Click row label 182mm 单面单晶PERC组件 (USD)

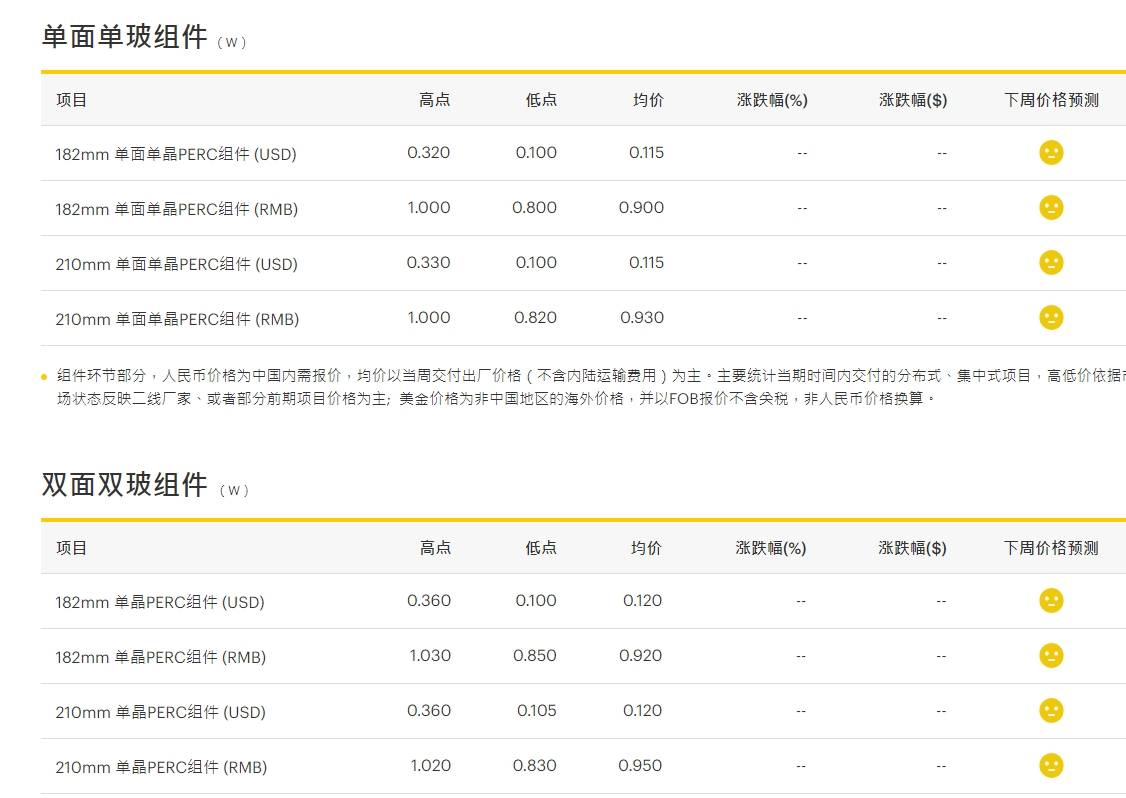[176, 154]
